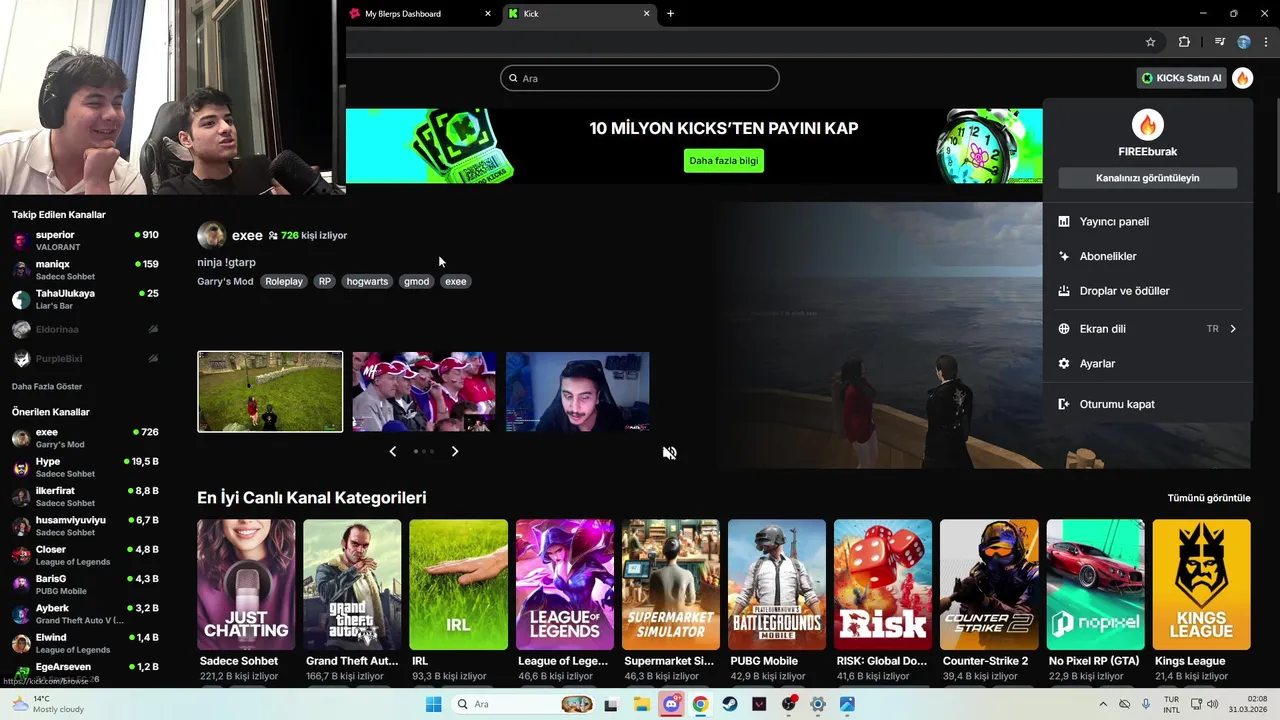
Task: Close the My Blerps Dashboard tab
Action: 488,14
